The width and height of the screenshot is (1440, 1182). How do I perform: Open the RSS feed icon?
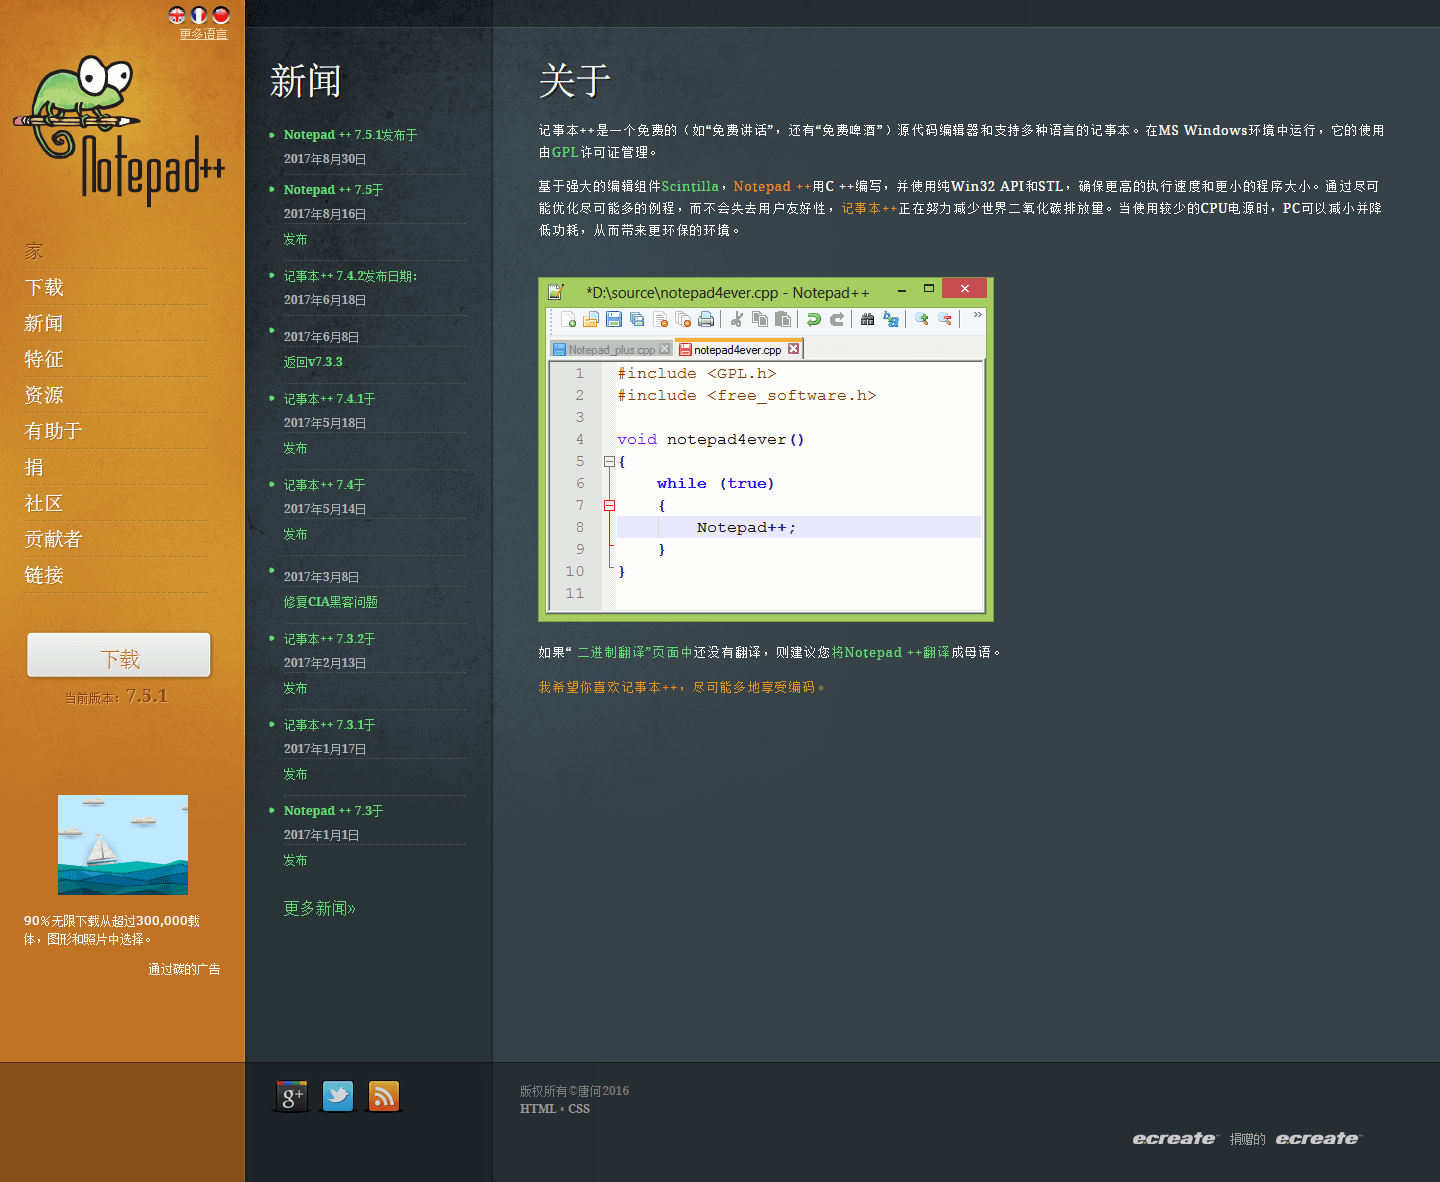(384, 1096)
